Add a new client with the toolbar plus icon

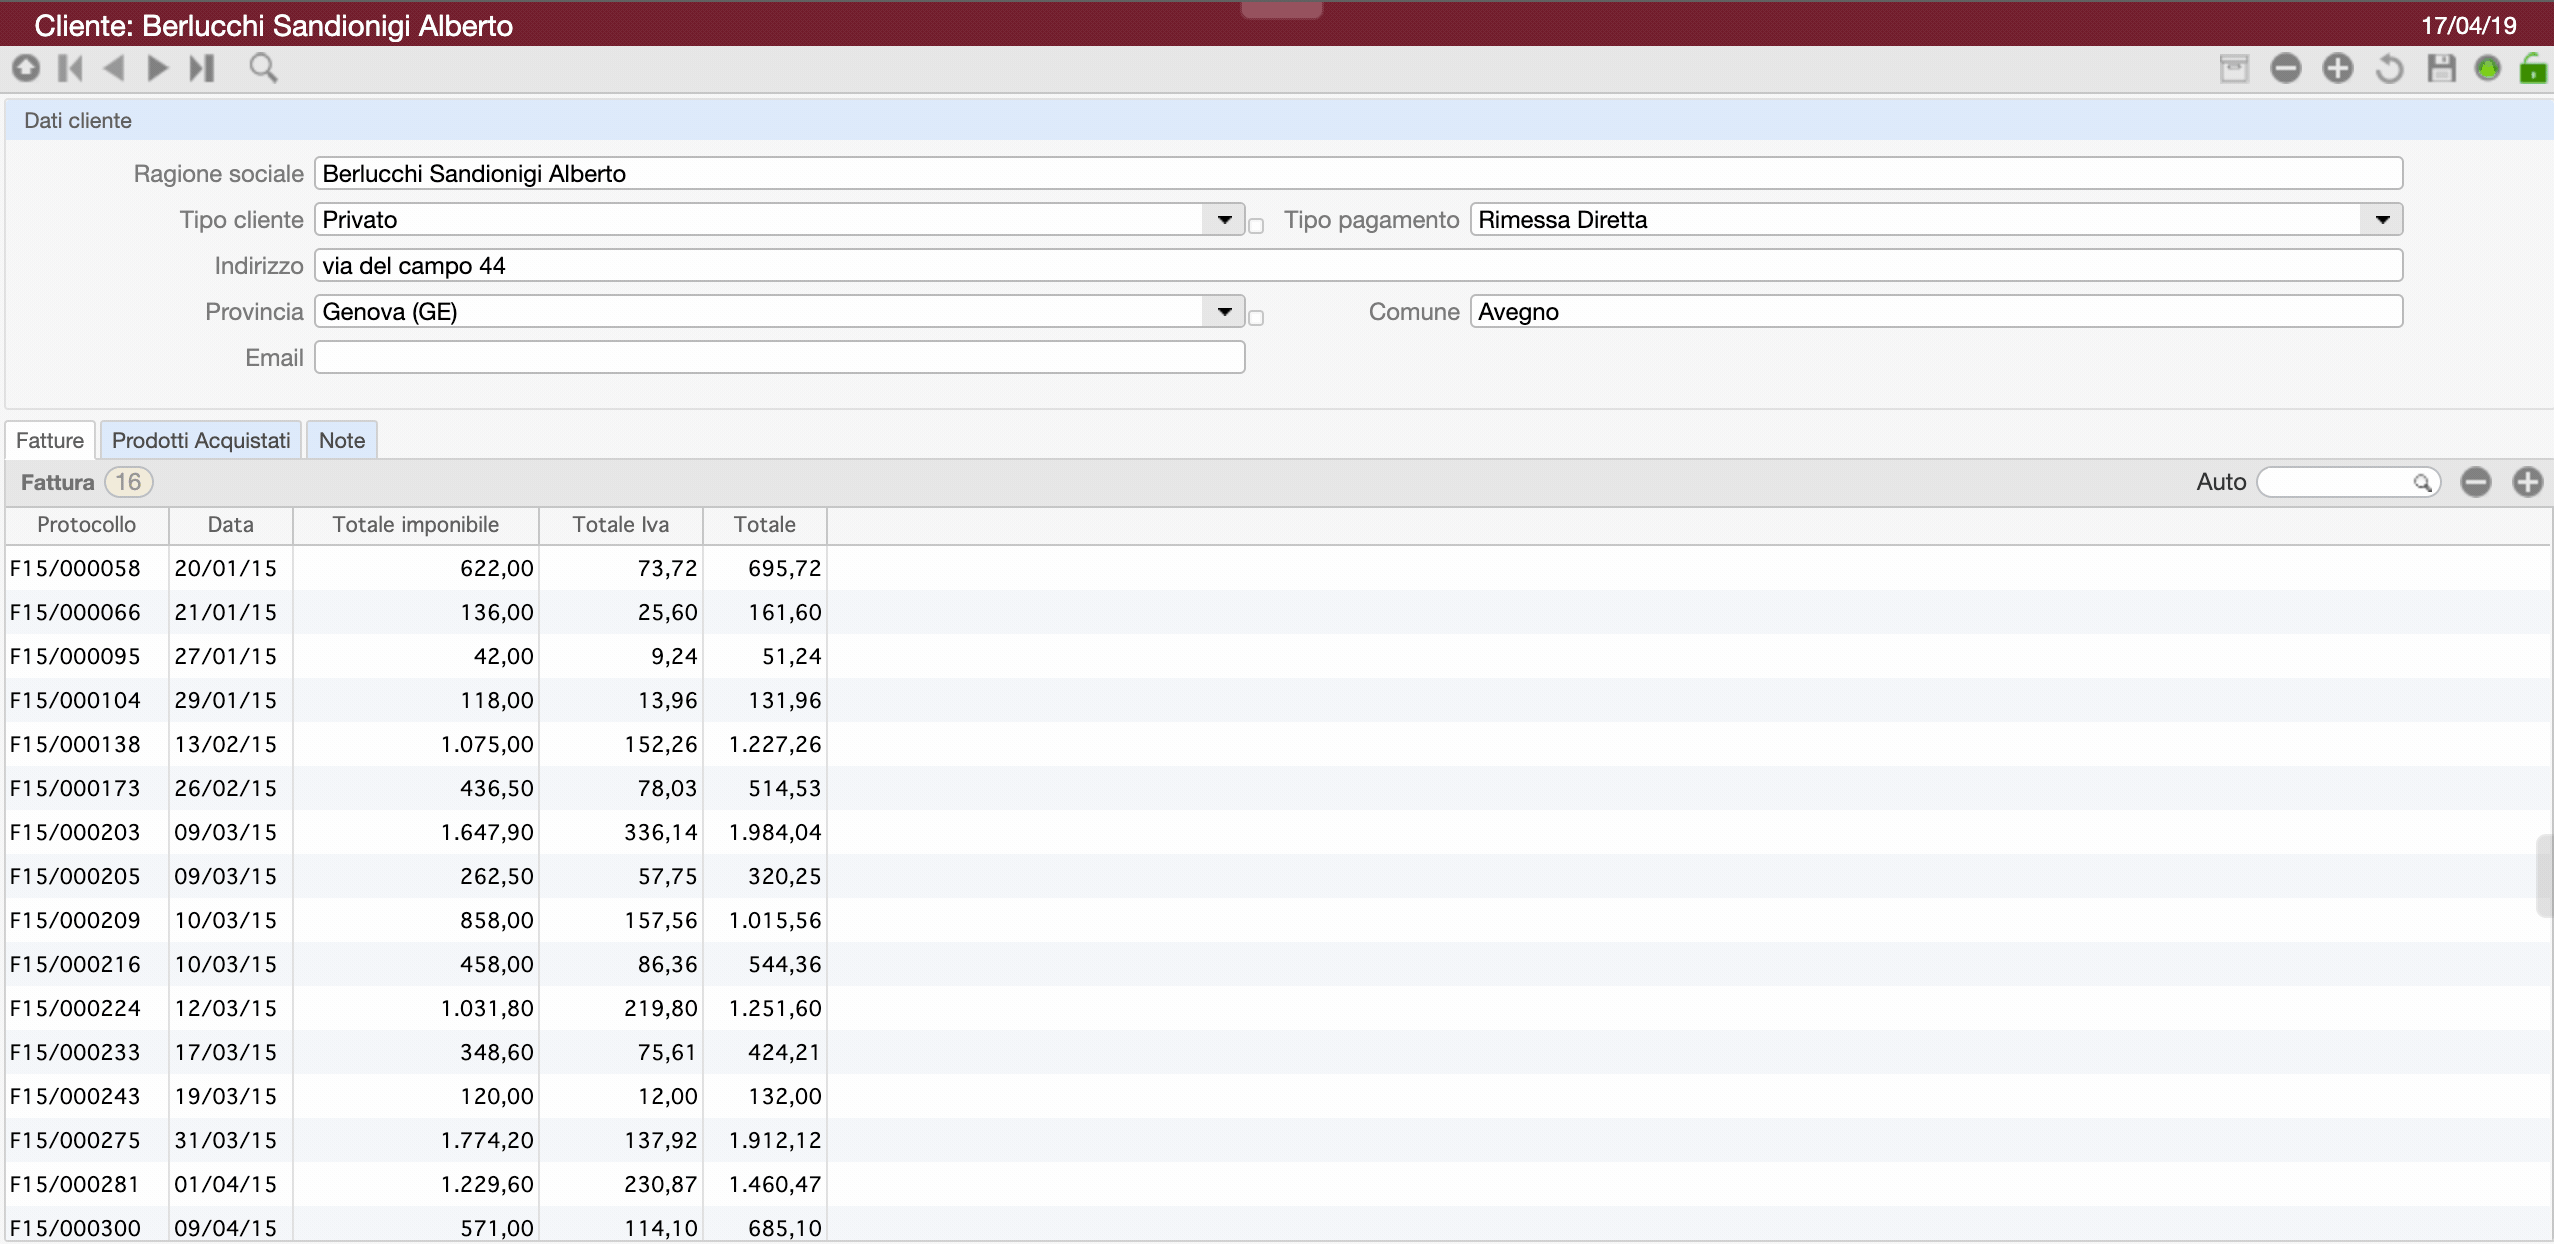tap(2338, 68)
